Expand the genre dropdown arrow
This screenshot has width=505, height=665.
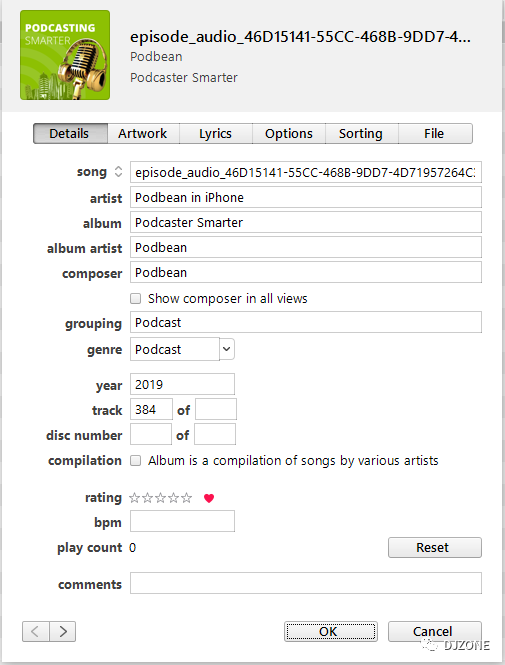227,349
